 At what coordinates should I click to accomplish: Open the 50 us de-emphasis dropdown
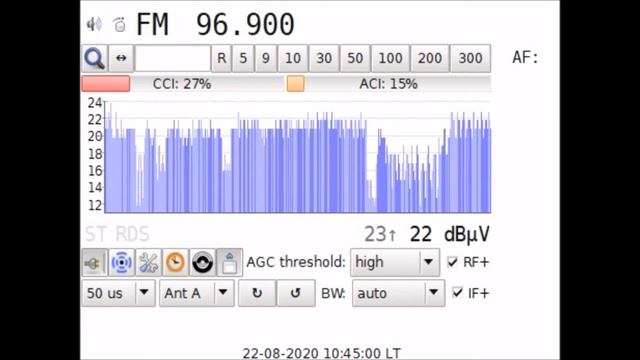pyautogui.click(x=118, y=293)
